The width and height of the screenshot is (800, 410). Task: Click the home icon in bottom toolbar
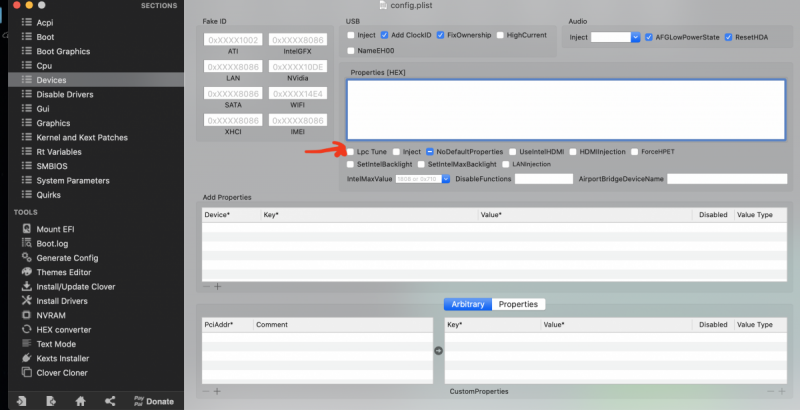(x=80, y=401)
